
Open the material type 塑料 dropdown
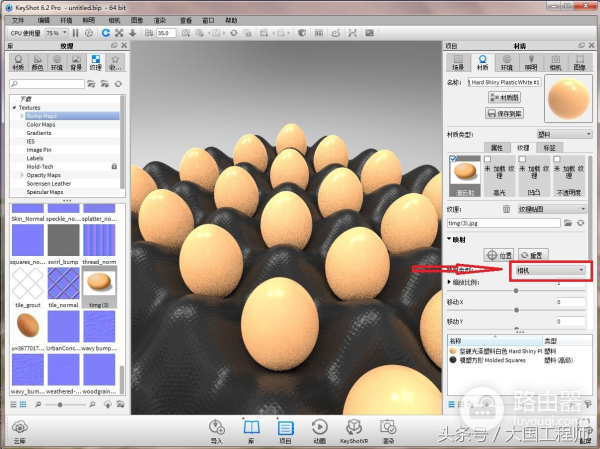(564, 134)
